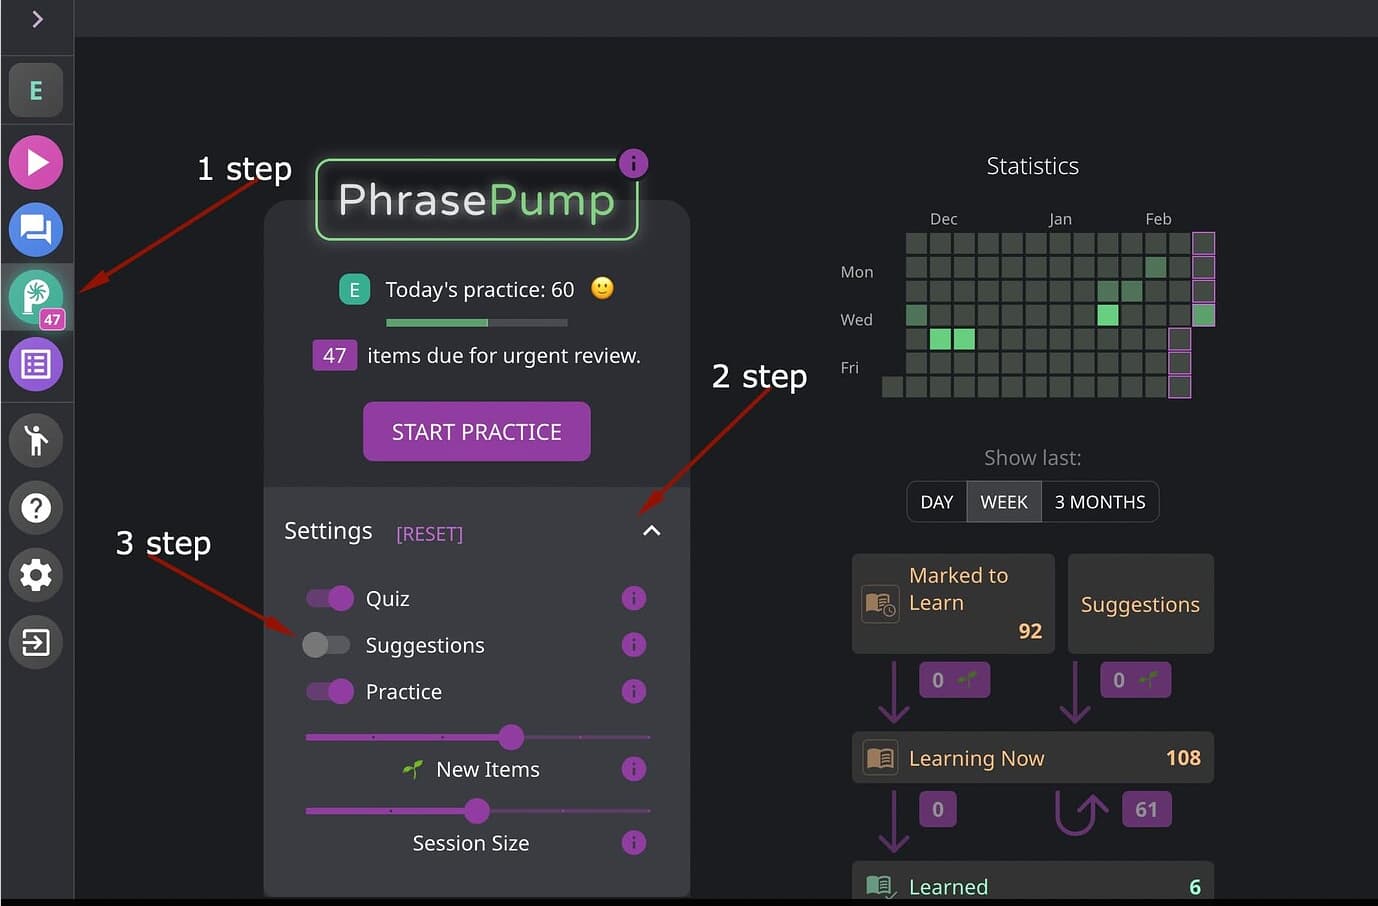Screen dimensions: 1378x906
Task: Click the START PRACTICE button
Action: [x=477, y=432]
